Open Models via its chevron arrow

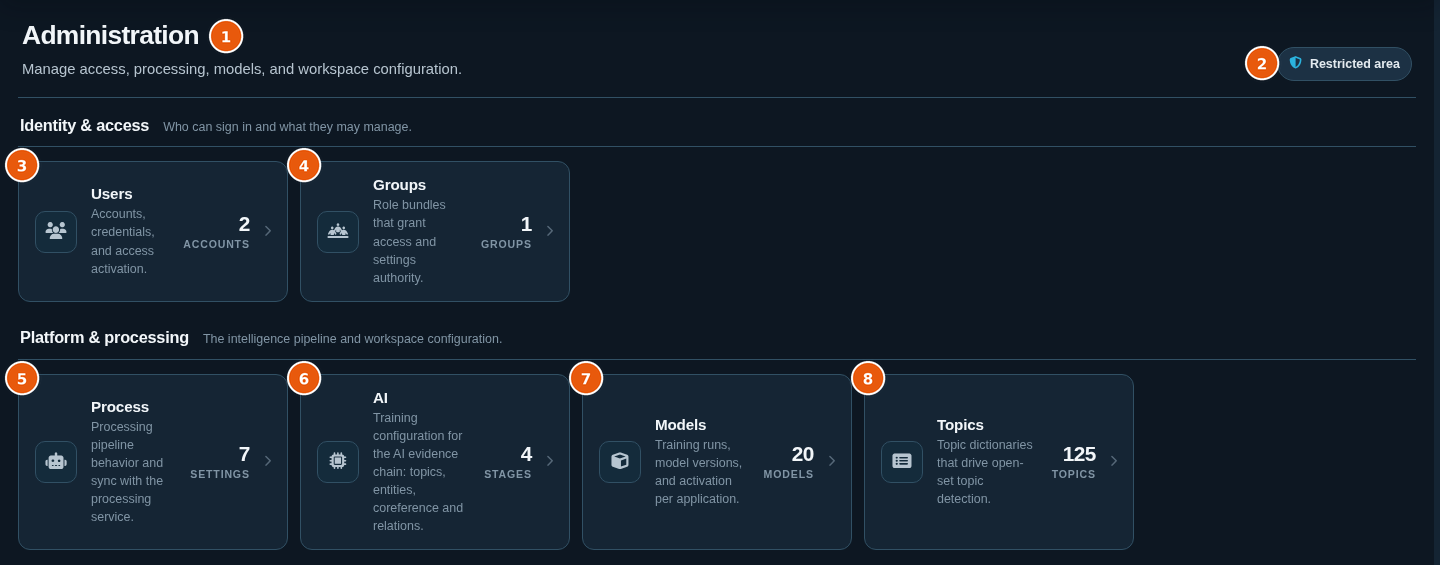832,461
